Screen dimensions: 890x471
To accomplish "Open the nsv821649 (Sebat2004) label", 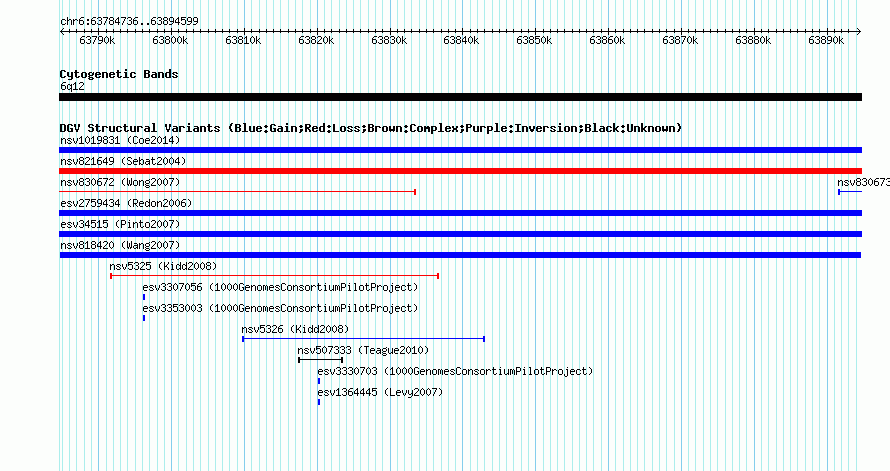I will point(123,161).
